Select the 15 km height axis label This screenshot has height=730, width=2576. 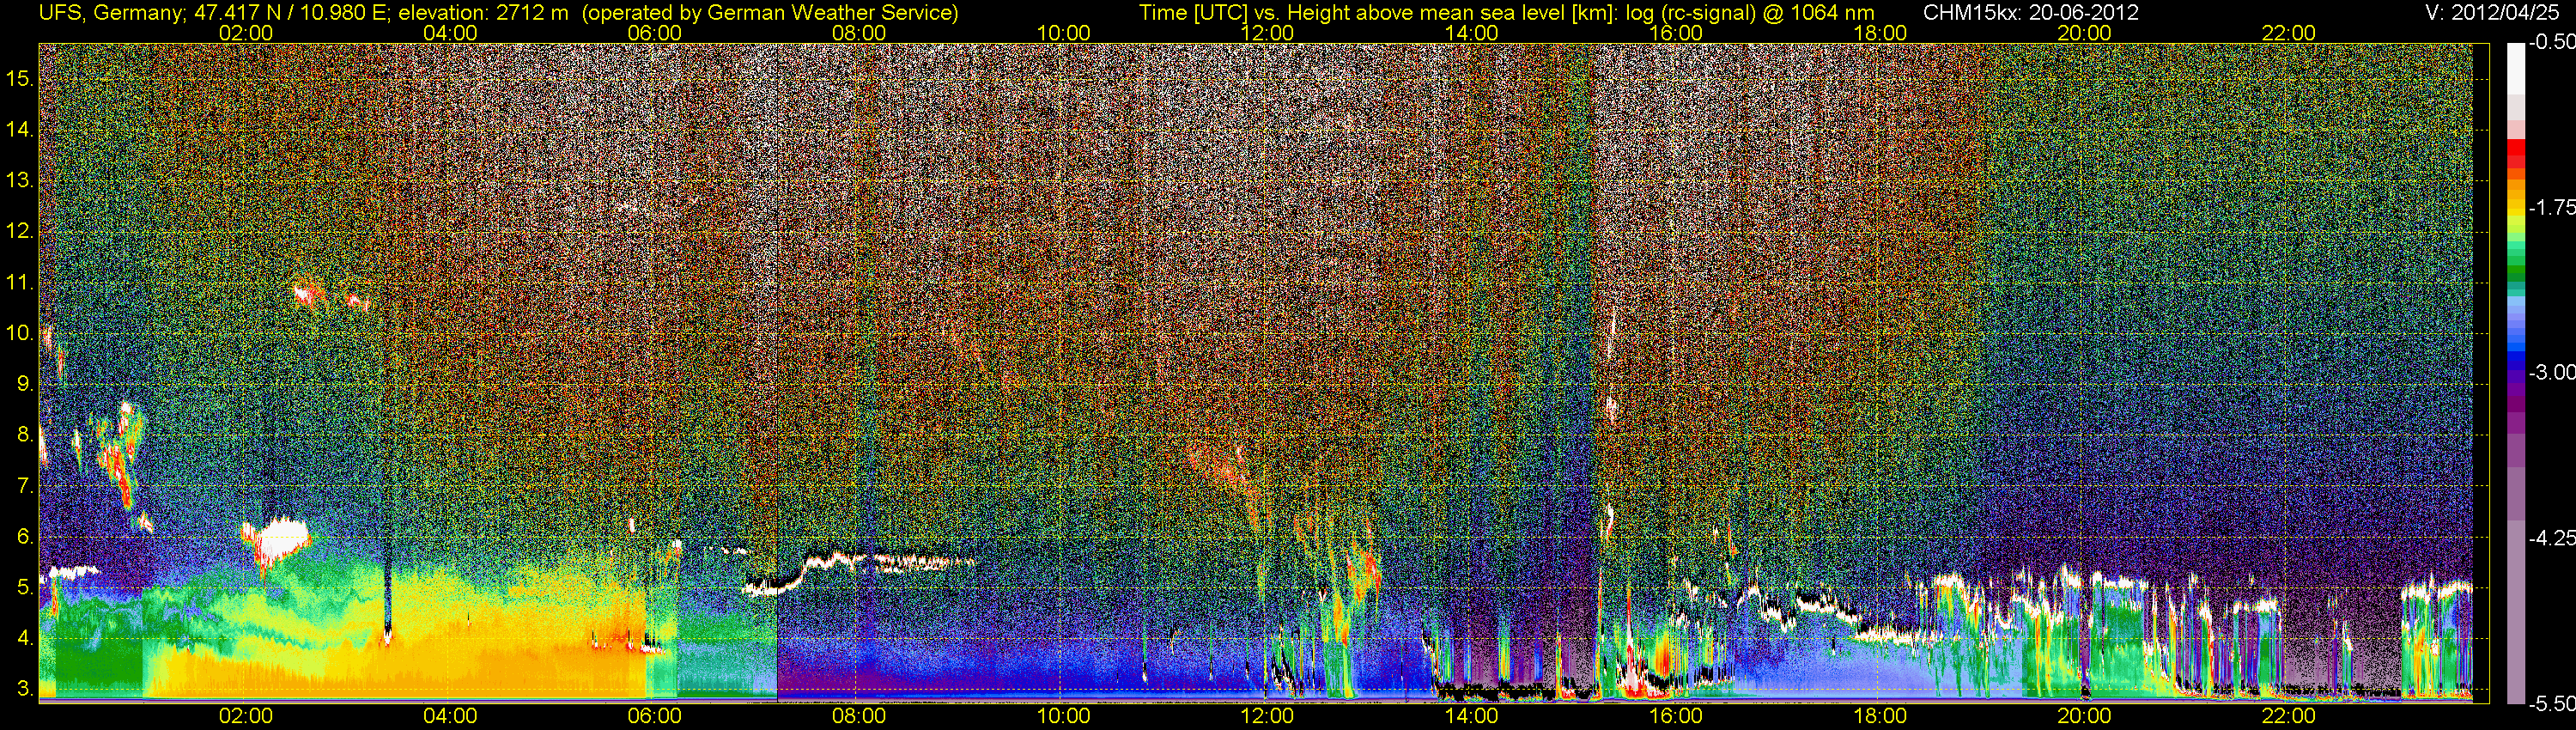pos(20,79)
